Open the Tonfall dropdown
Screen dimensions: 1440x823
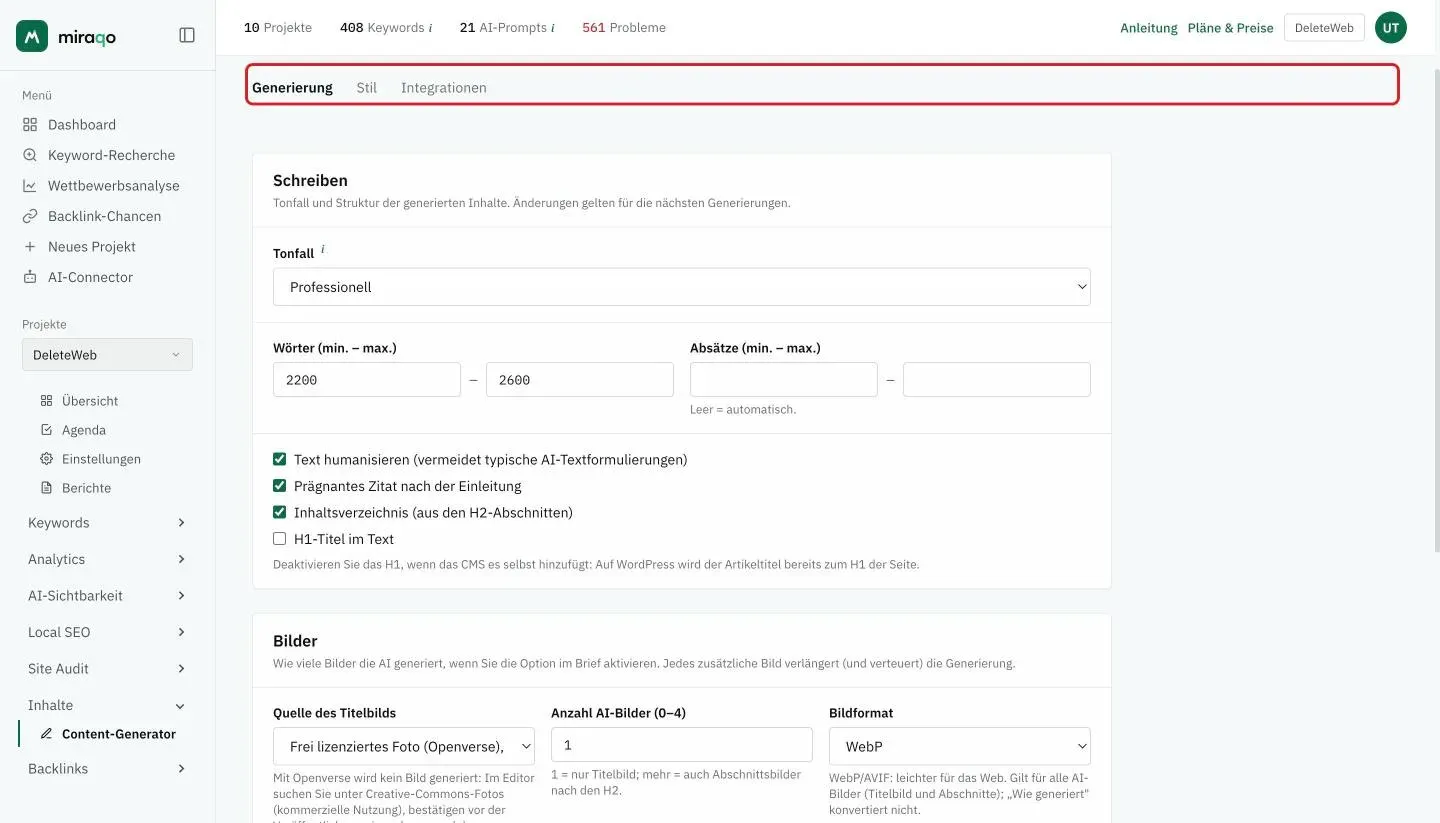pyautogui.click(x=682, y=287)
